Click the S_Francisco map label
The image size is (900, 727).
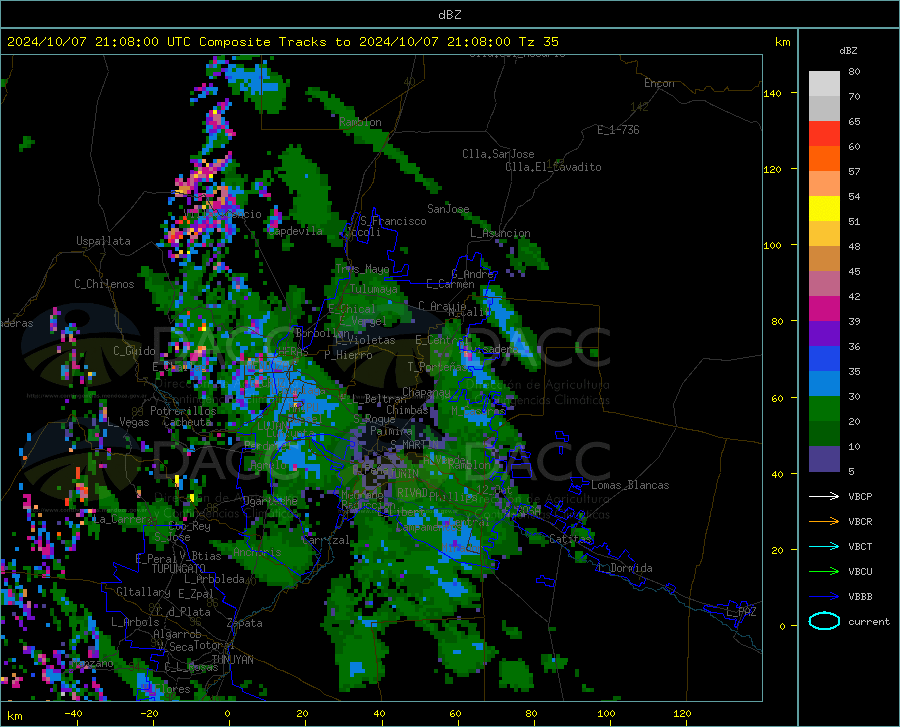coord(393,221)
